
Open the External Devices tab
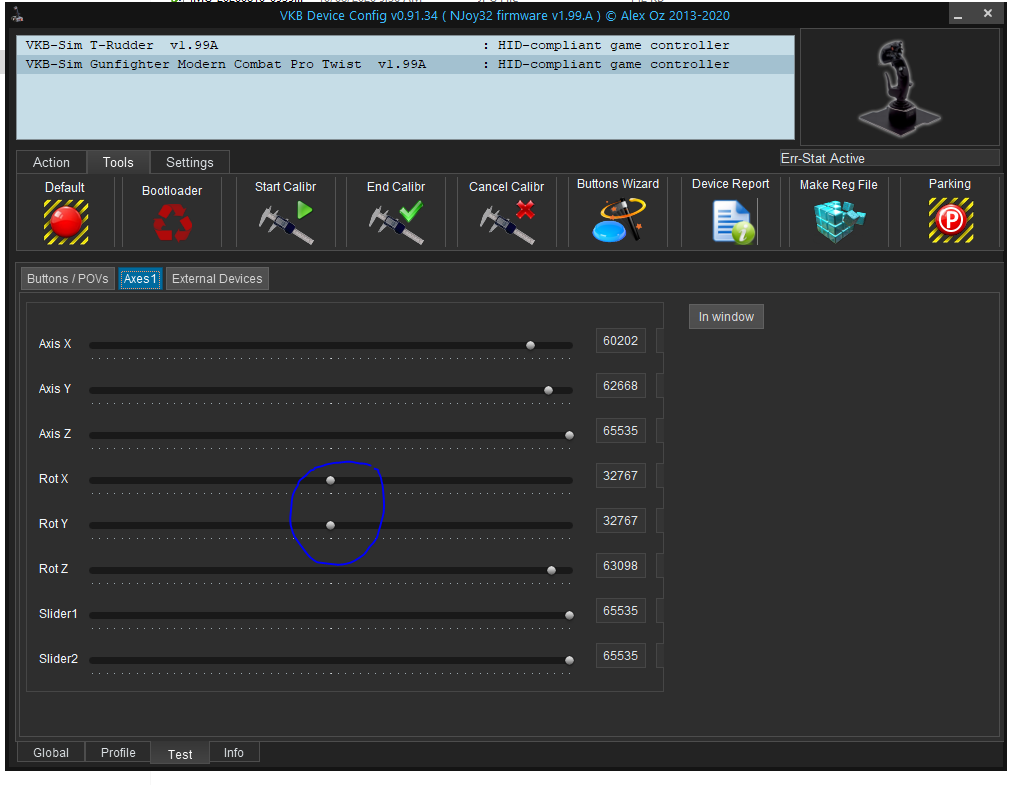(217, 279)
